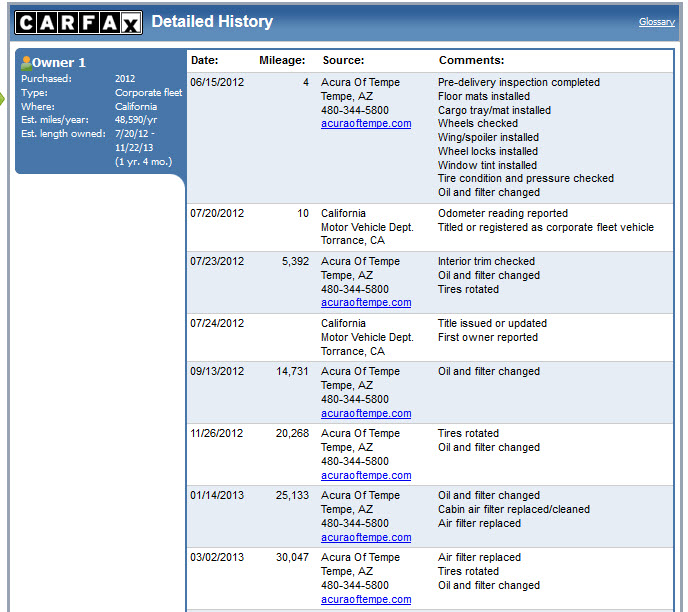Click phone number in the 06/15/2012 entry
688x612 pixels.
[354, 110]
